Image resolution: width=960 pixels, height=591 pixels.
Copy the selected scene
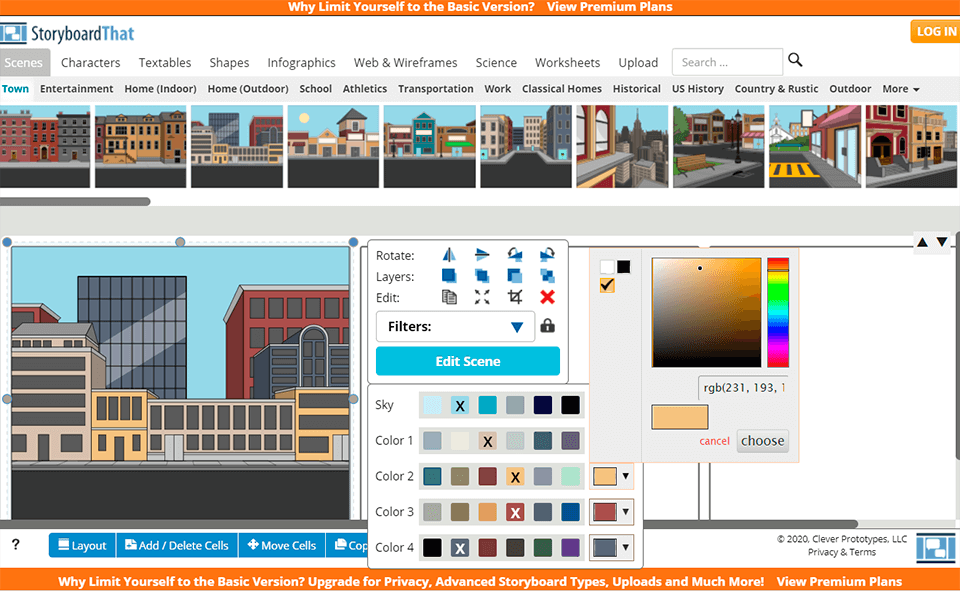449,297
